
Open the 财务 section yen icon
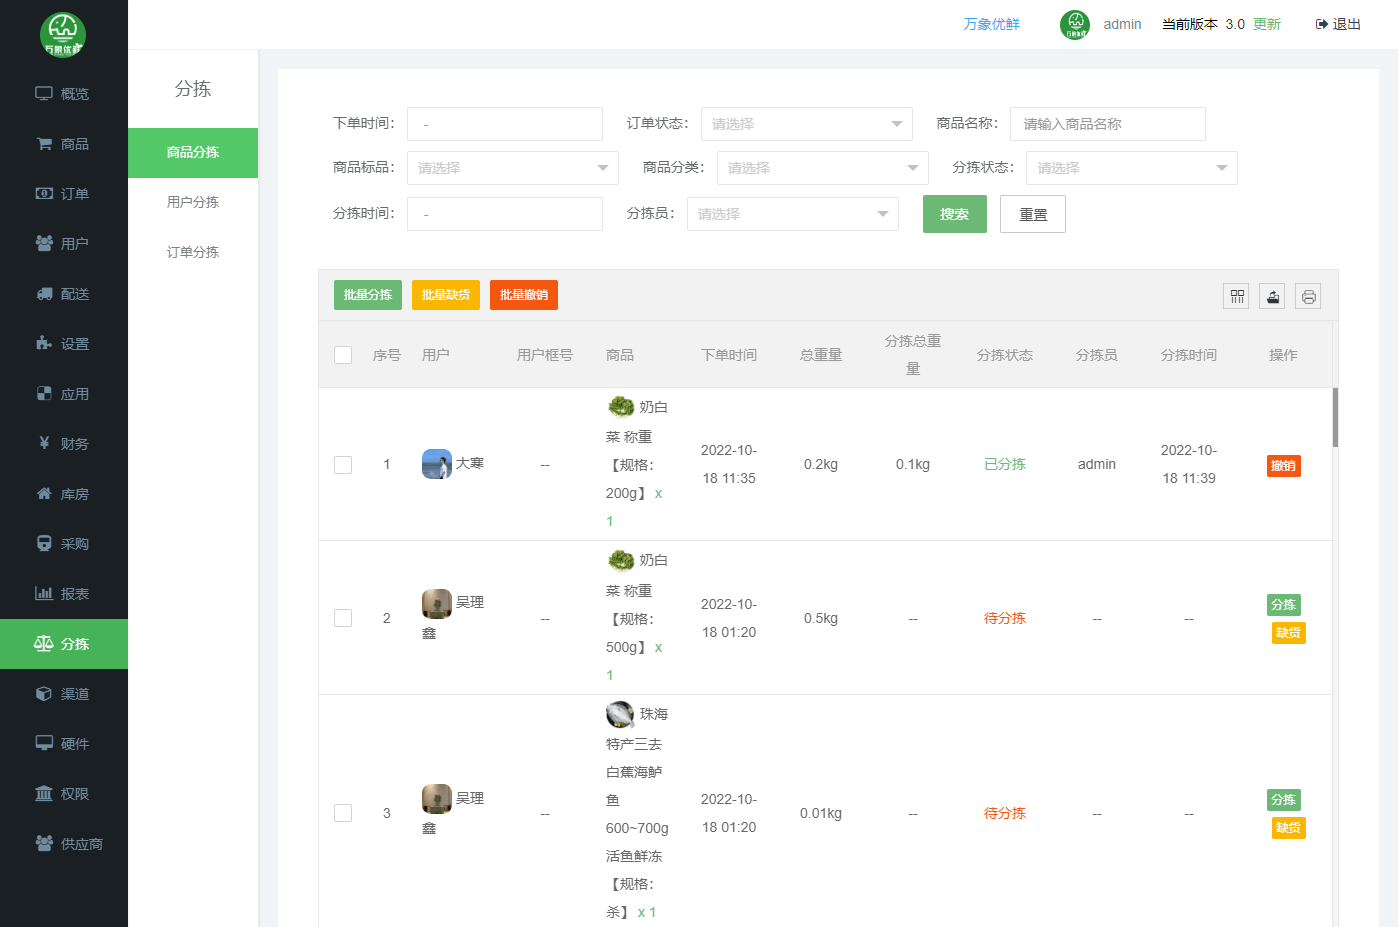[44, 443]
